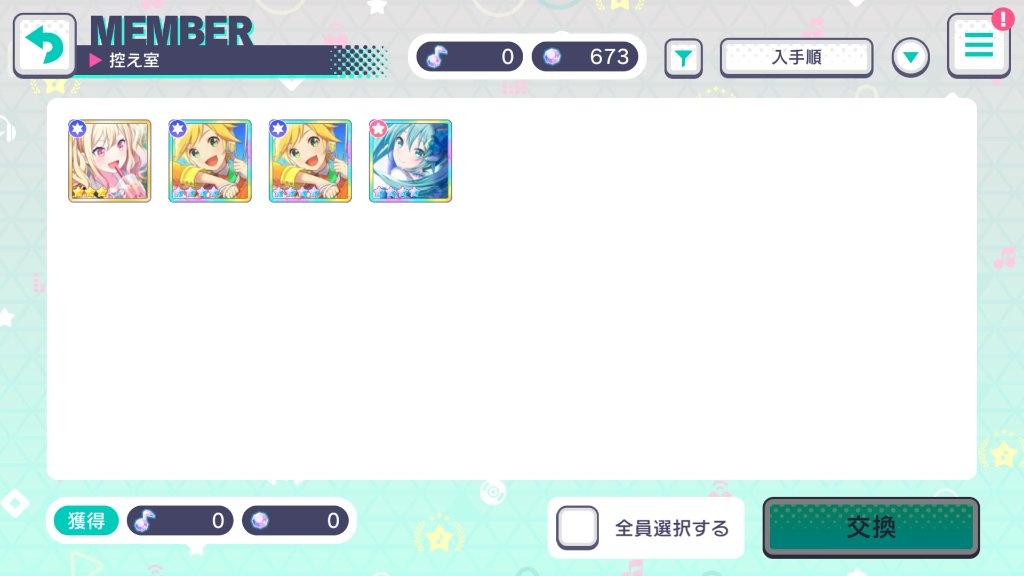The height and width of the screenshot is (576, 1024).
Task: Select the first Kagamine Len card thumbnail
Action: (210, 161)
